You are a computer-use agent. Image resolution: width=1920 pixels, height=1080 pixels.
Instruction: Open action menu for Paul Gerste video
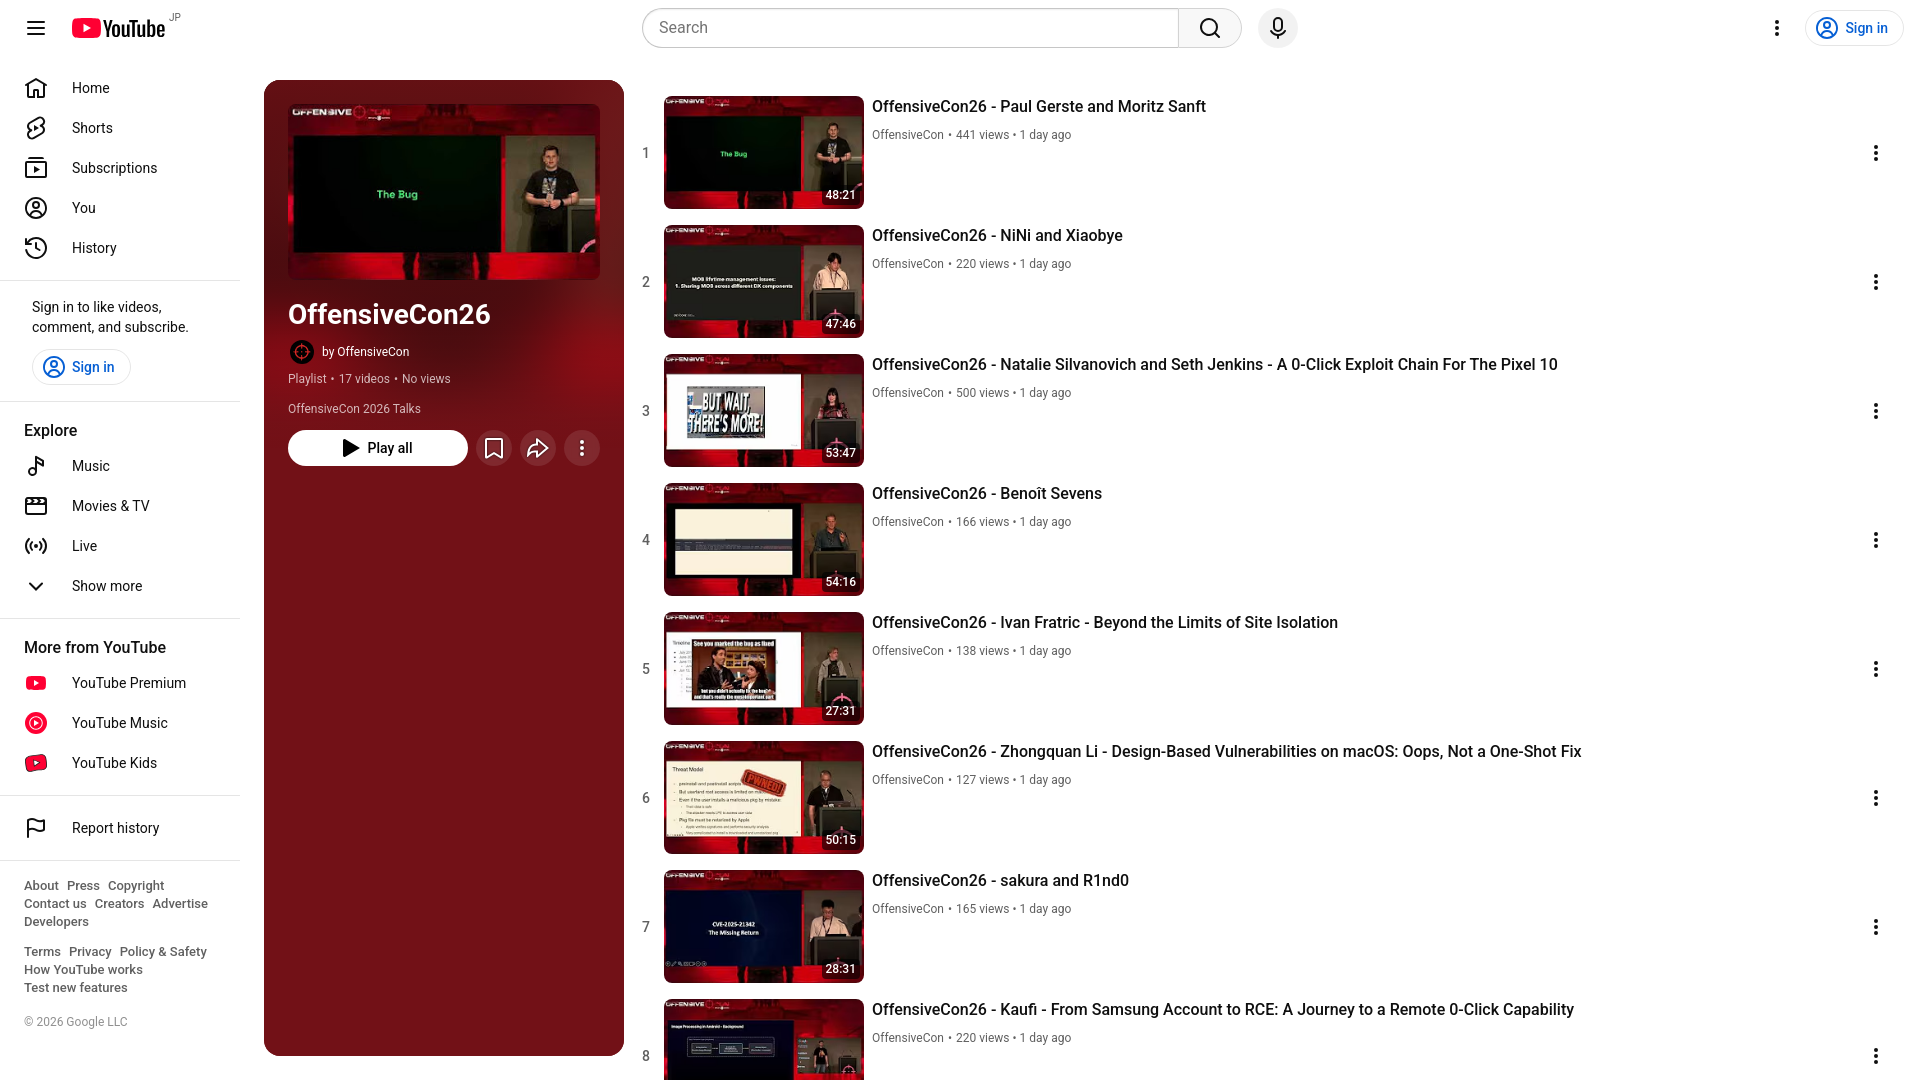tap(1876, 153)
